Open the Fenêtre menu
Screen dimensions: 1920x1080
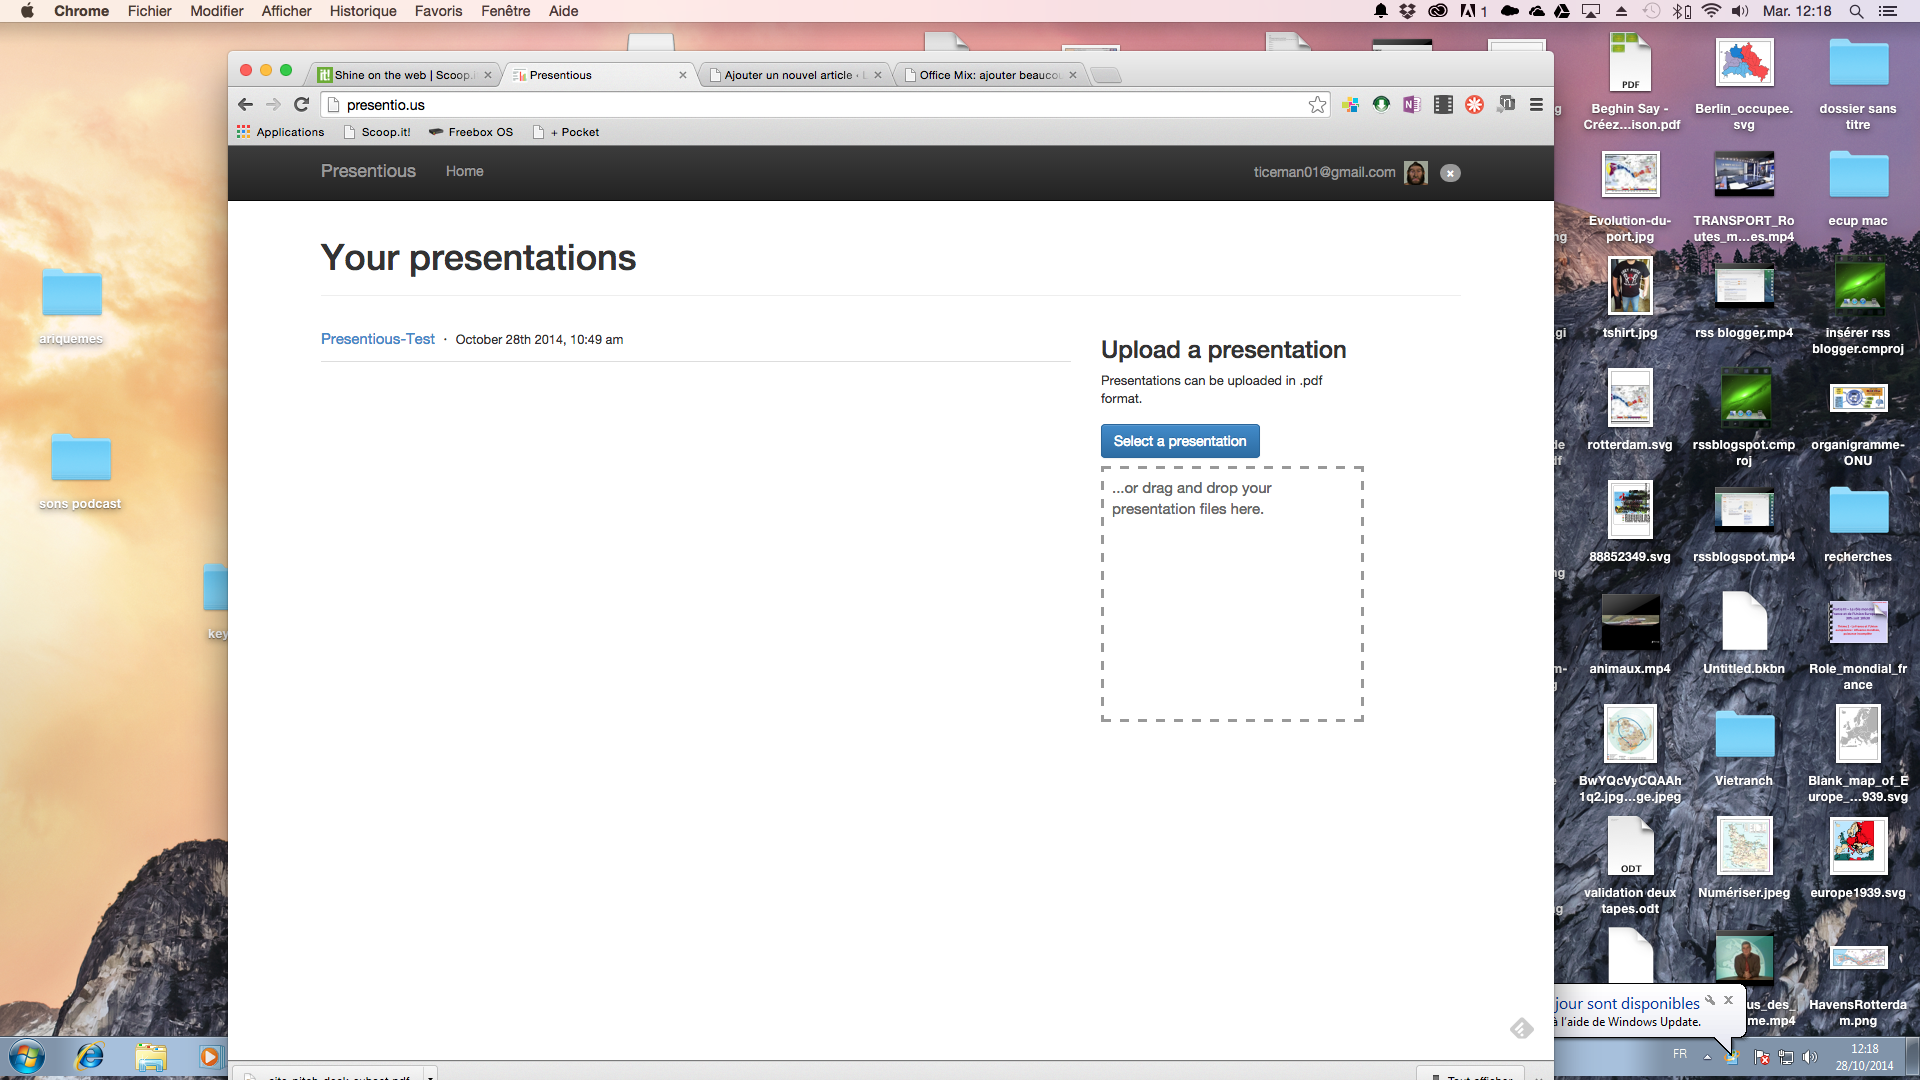coord(505,11)
